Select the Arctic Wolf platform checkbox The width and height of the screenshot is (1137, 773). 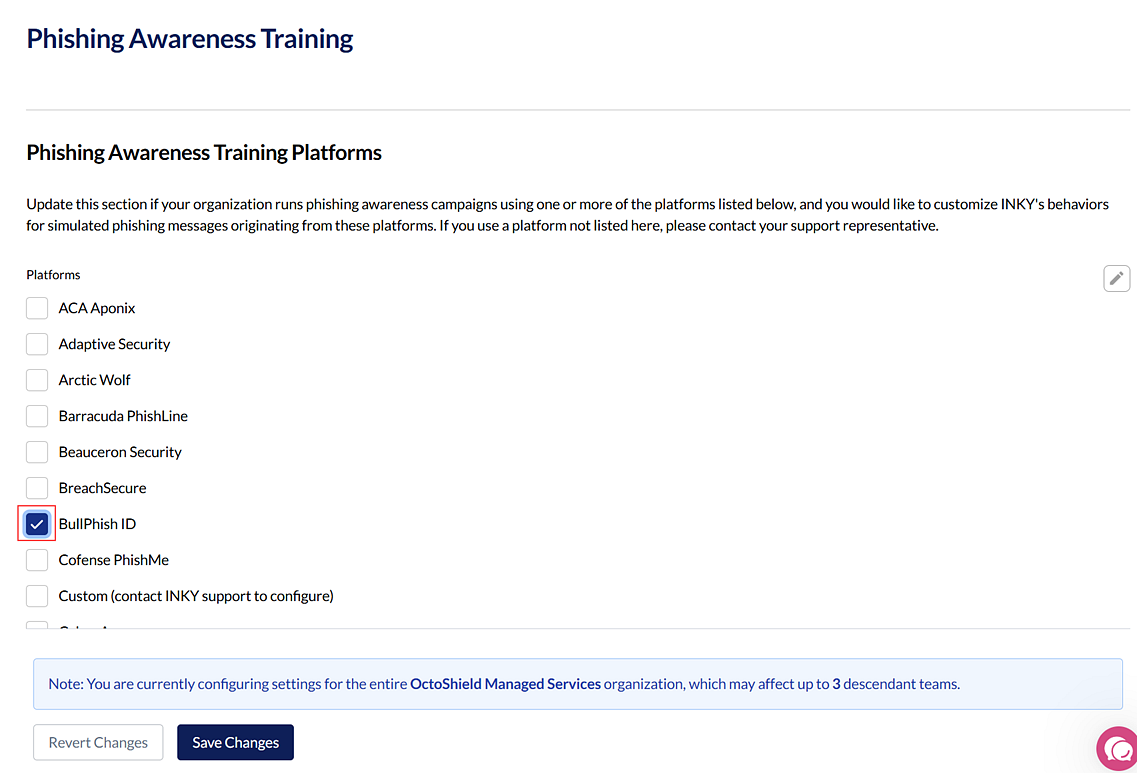pyautogui.click(x=37, y=380)
